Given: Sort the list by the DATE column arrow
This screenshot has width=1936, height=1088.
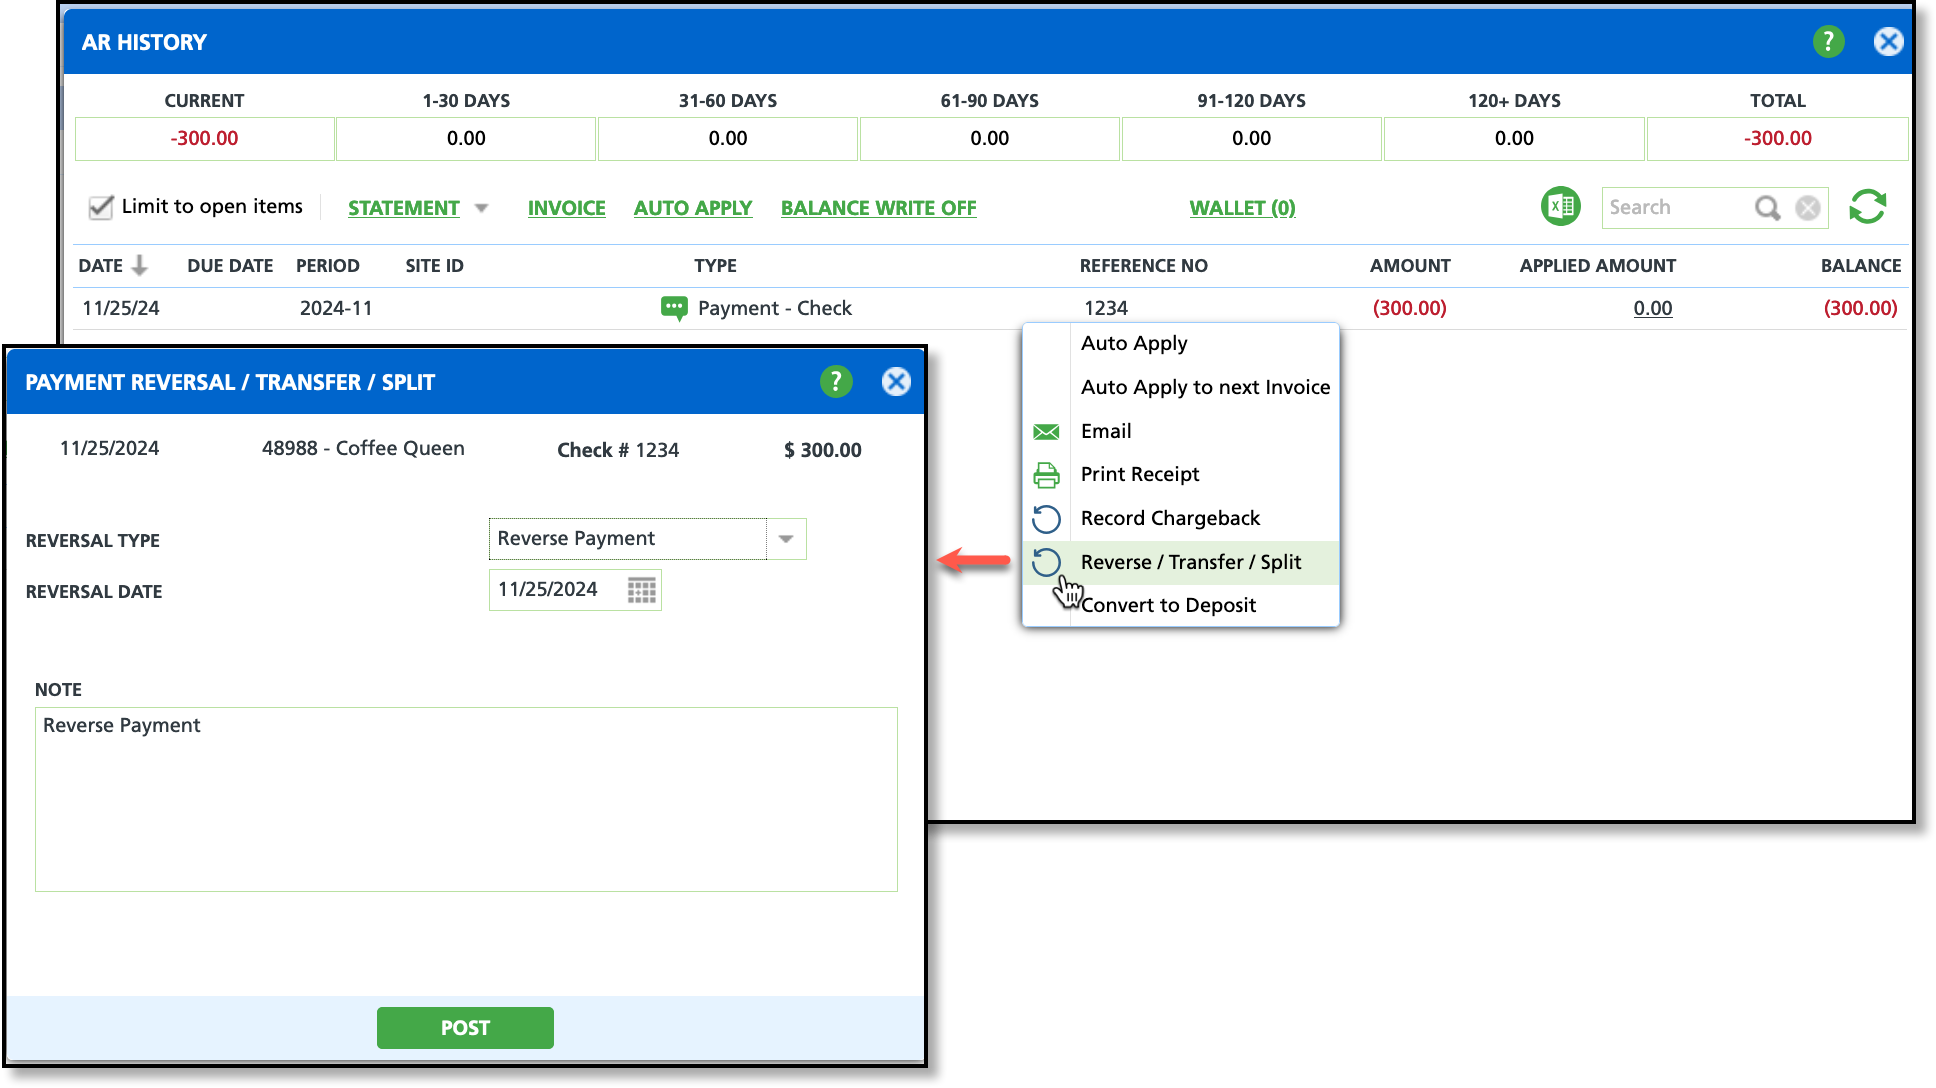Looking at the screenshot, I should point(140,265).
